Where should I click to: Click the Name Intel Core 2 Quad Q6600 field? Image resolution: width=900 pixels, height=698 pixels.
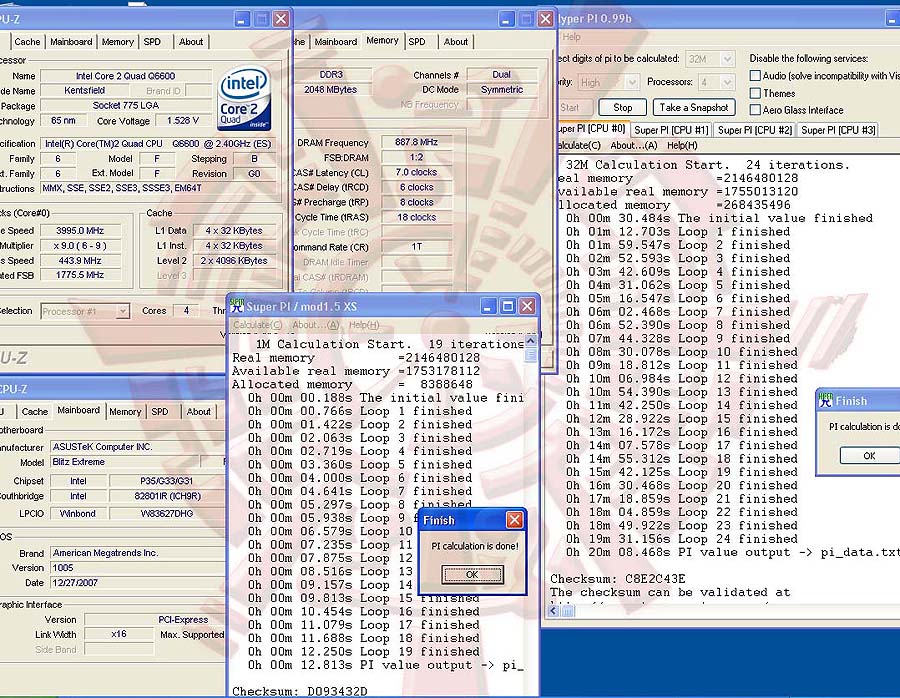pos(126,76)
